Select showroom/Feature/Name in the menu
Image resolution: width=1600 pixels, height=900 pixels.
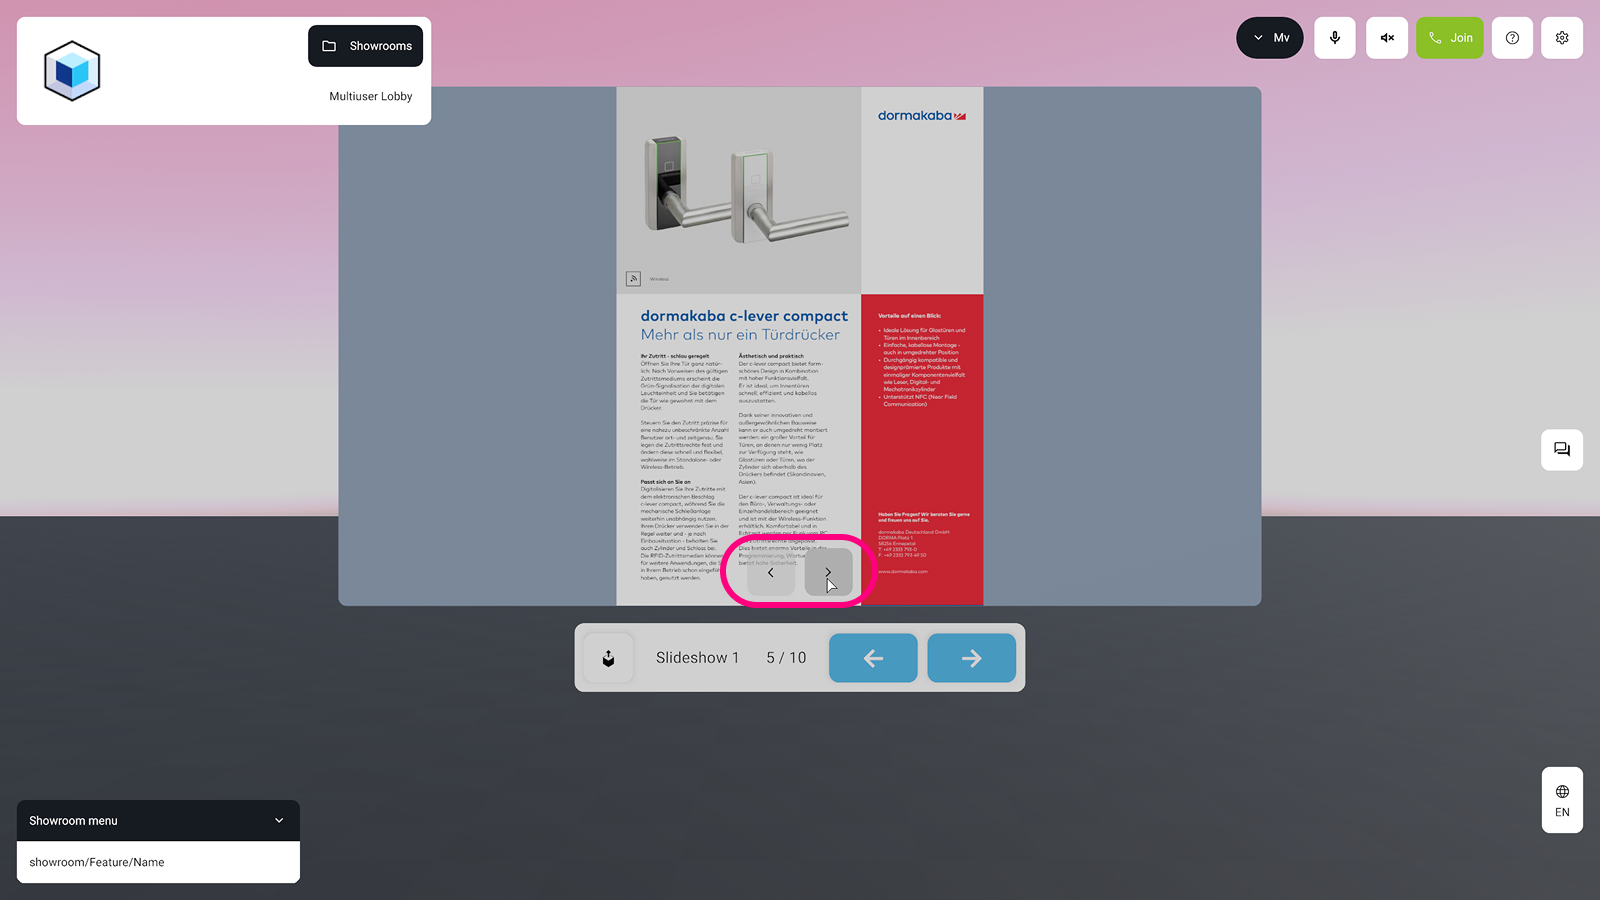(x=95, y=862)
